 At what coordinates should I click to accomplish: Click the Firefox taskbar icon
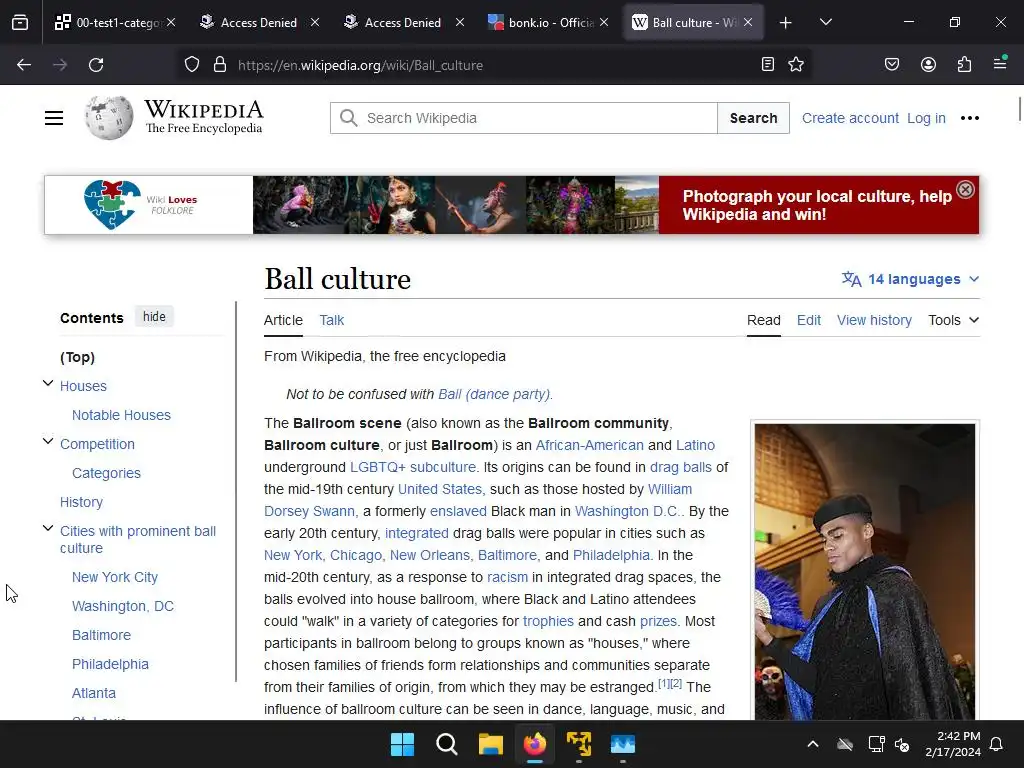tap(535, 744)
